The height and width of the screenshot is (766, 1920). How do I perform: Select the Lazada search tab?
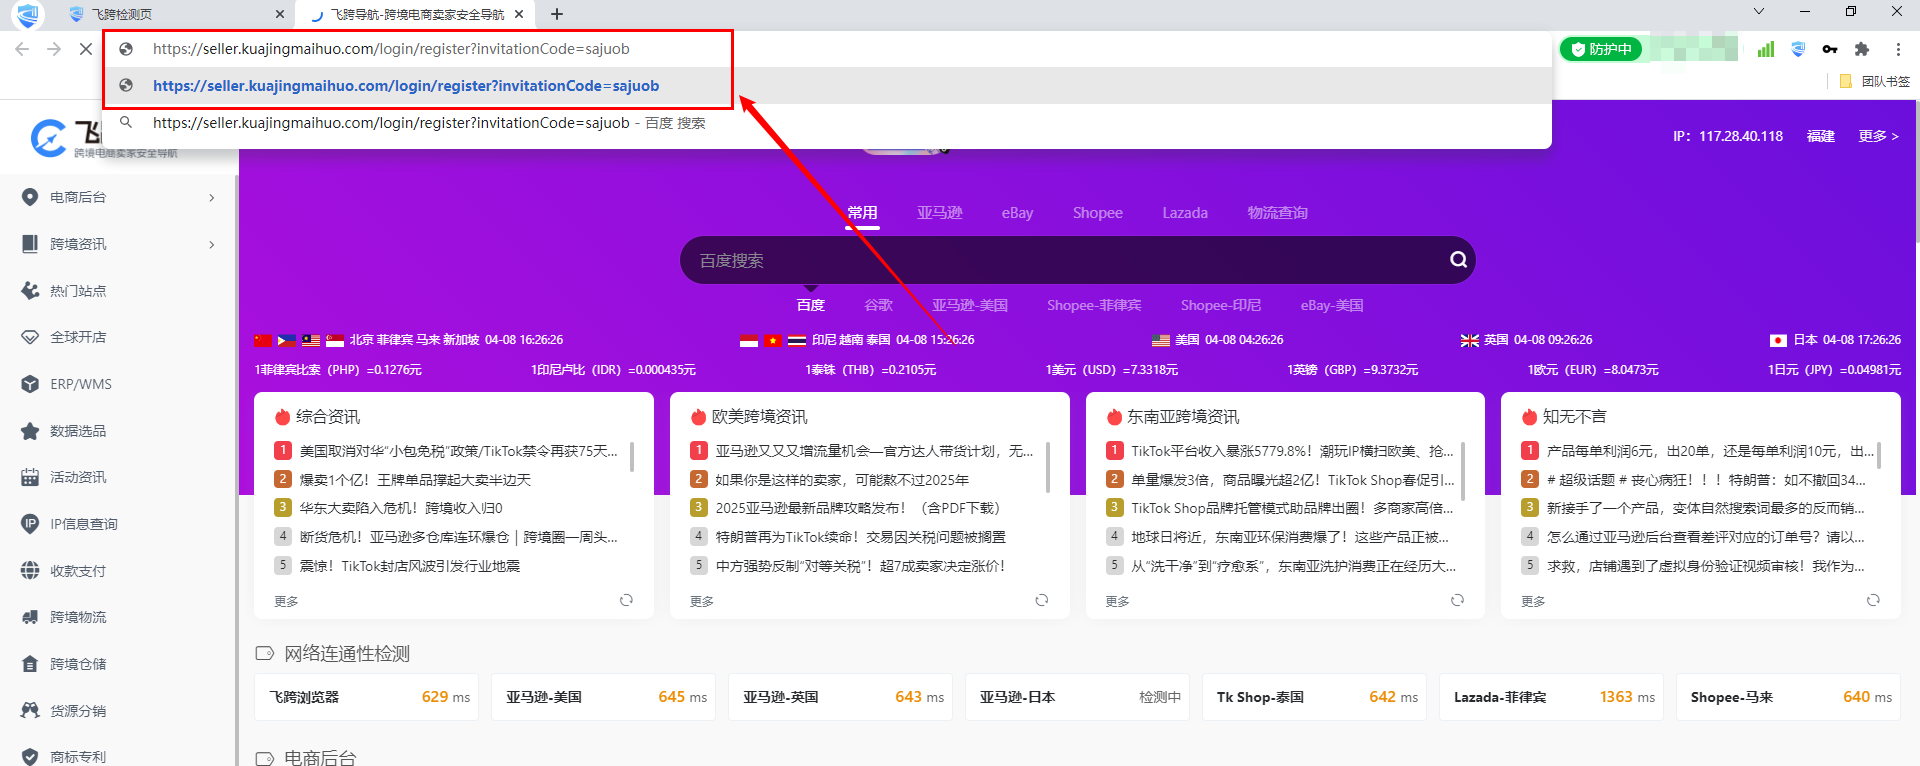pyautogui.click(x=1185, y=213)
